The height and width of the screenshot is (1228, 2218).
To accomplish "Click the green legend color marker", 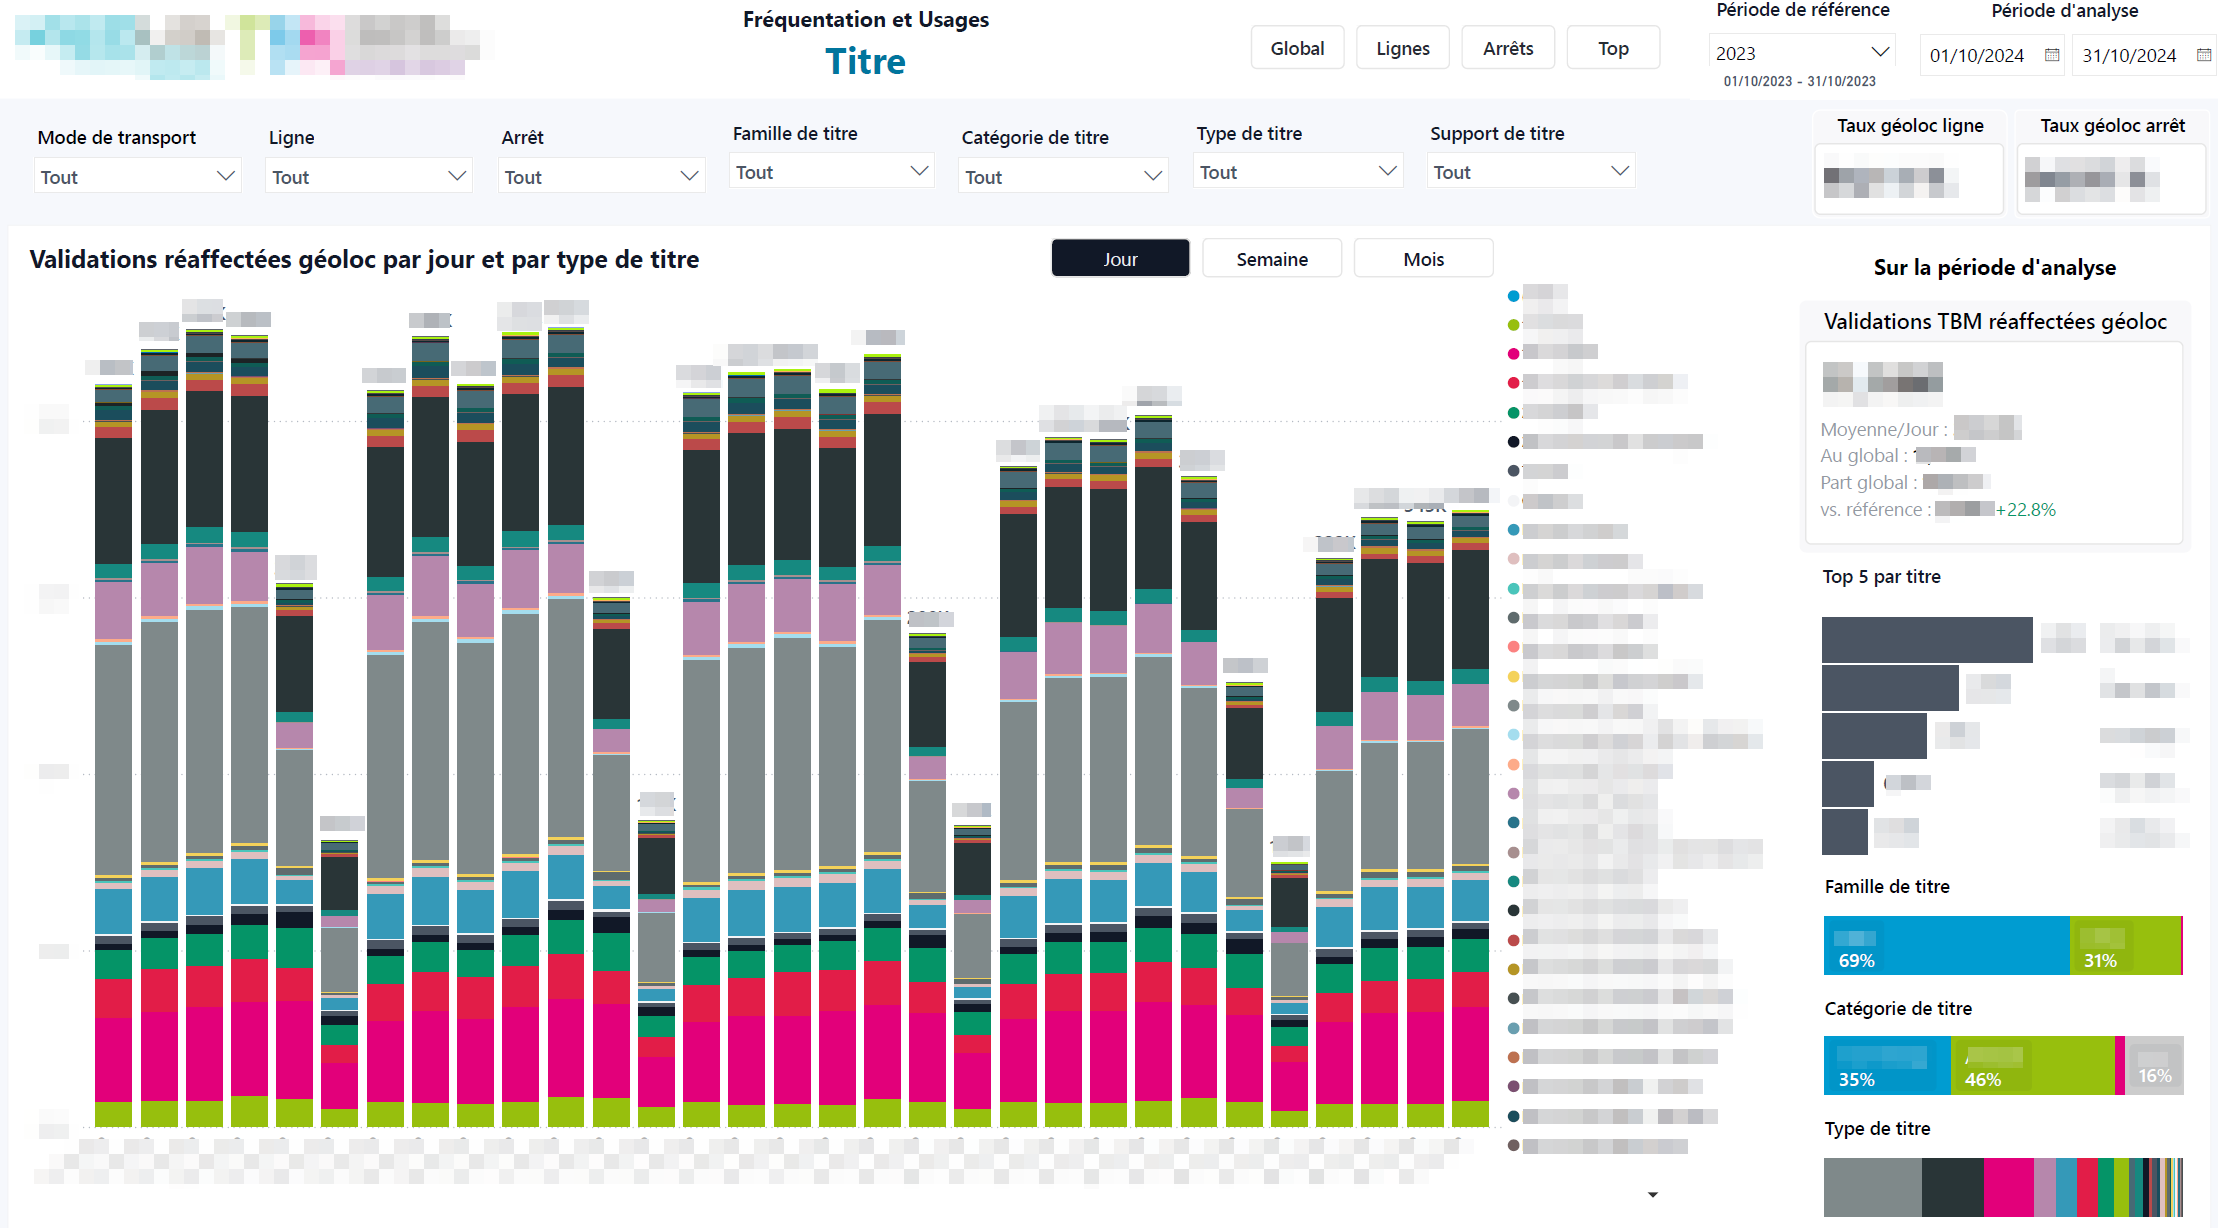I will (x=1513, y=324).
